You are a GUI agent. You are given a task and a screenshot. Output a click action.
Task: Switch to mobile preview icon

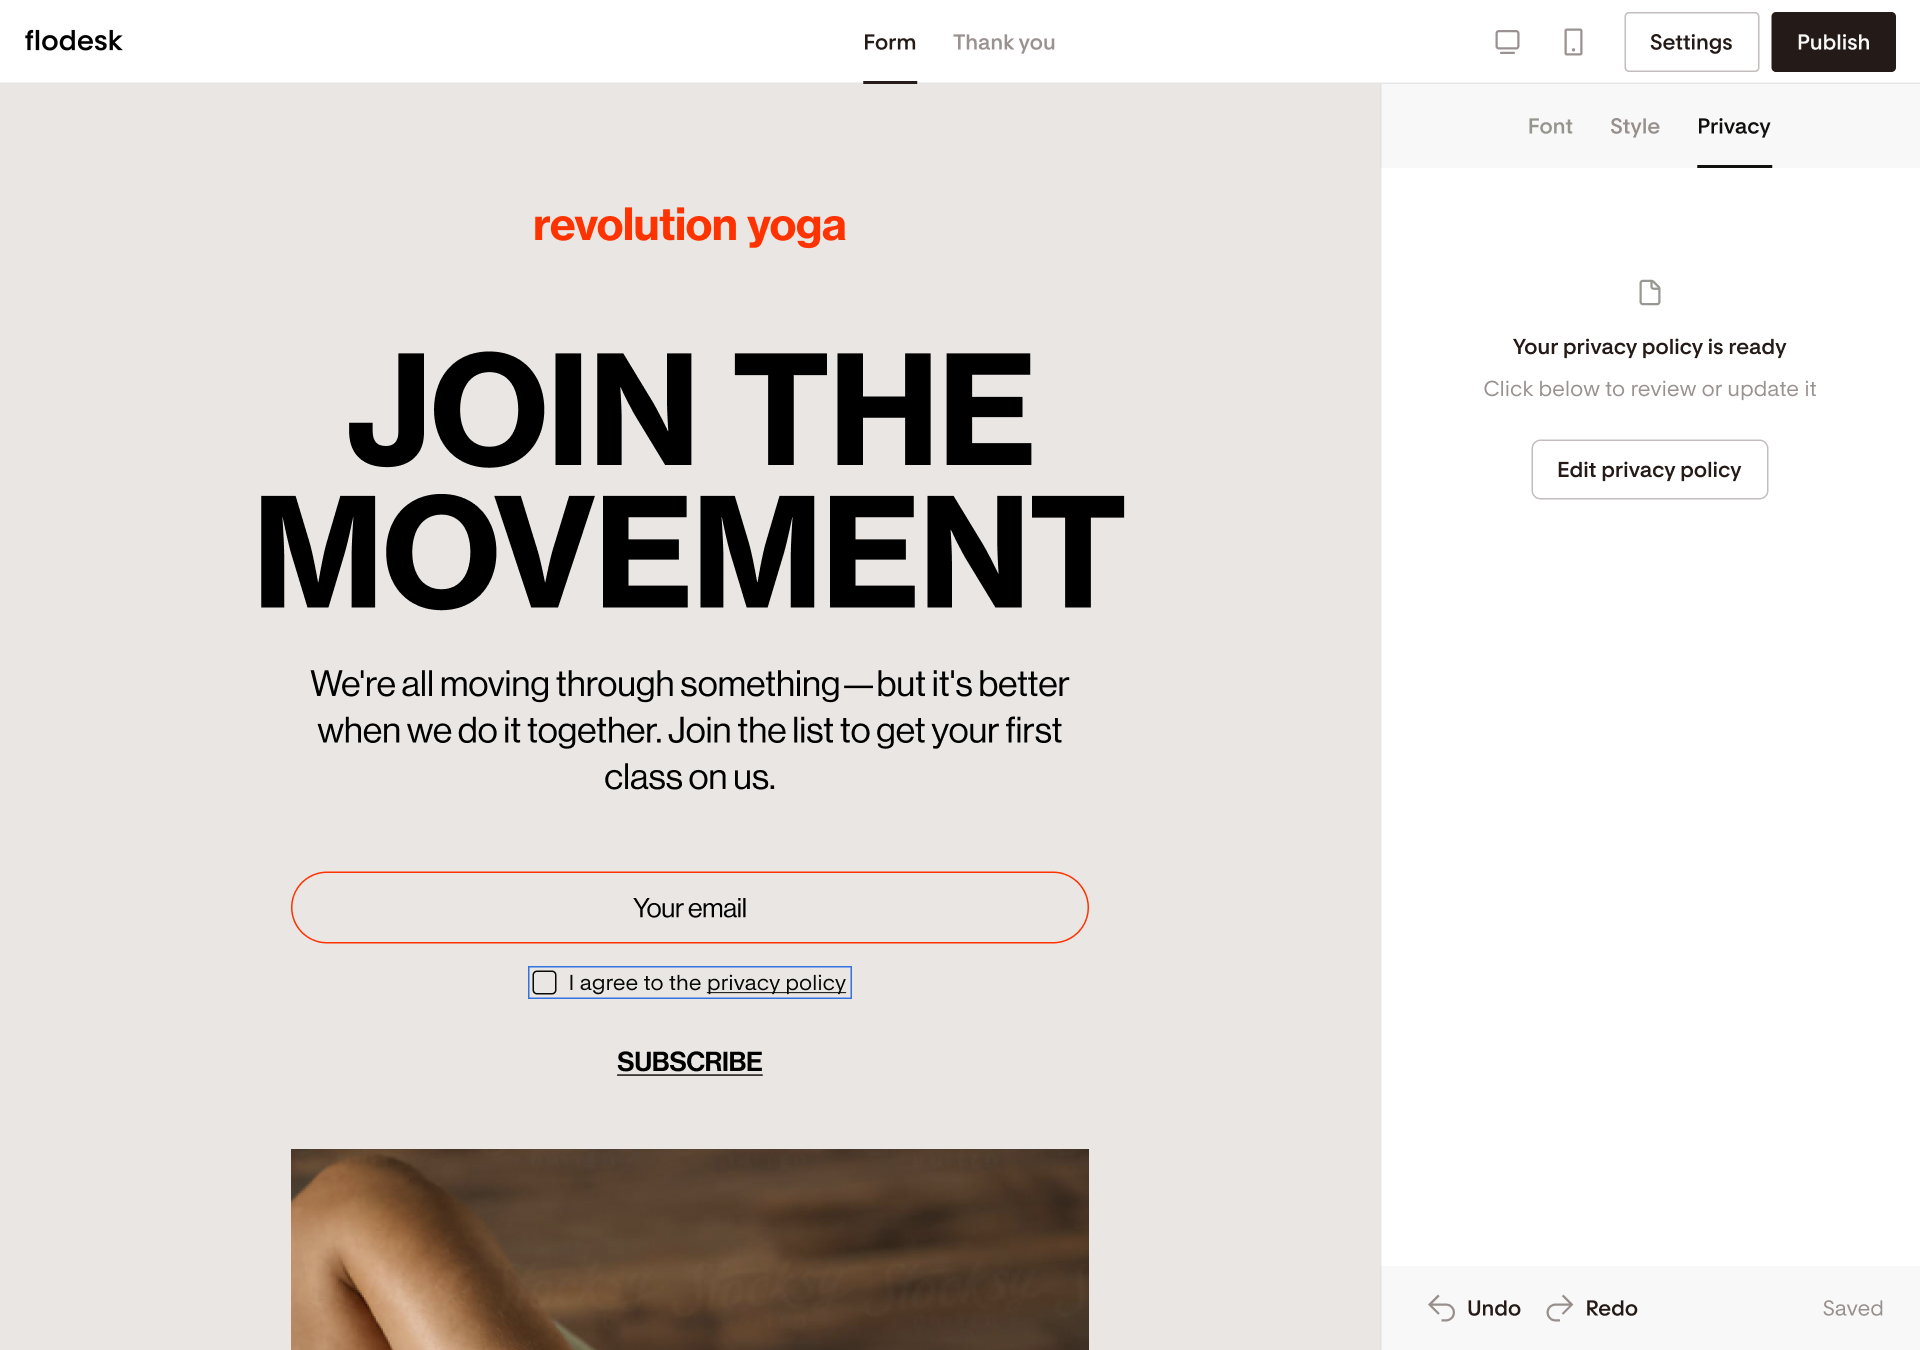[x=1573, y=42]
